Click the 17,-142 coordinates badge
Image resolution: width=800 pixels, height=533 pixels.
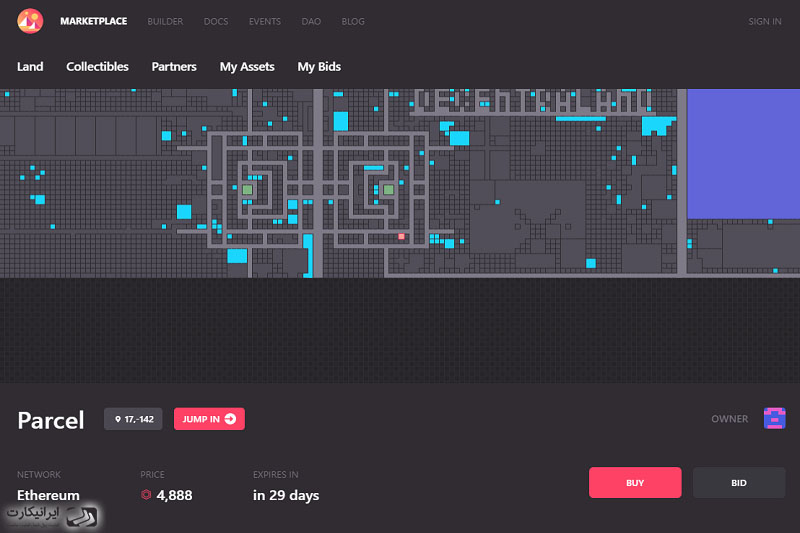tap(133, 419)
